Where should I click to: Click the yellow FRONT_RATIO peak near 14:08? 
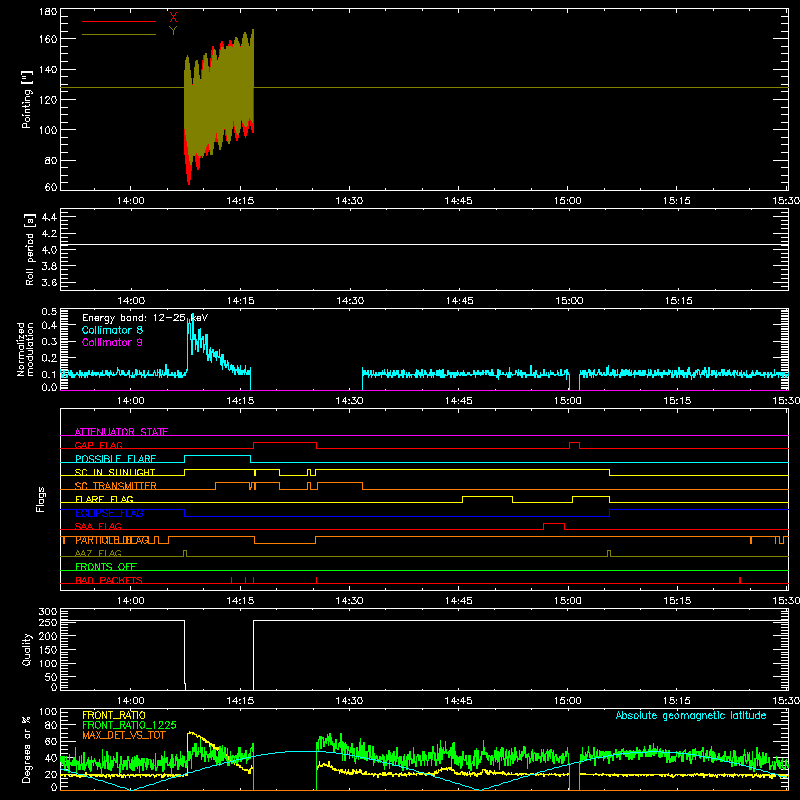(x=192, y=735)
